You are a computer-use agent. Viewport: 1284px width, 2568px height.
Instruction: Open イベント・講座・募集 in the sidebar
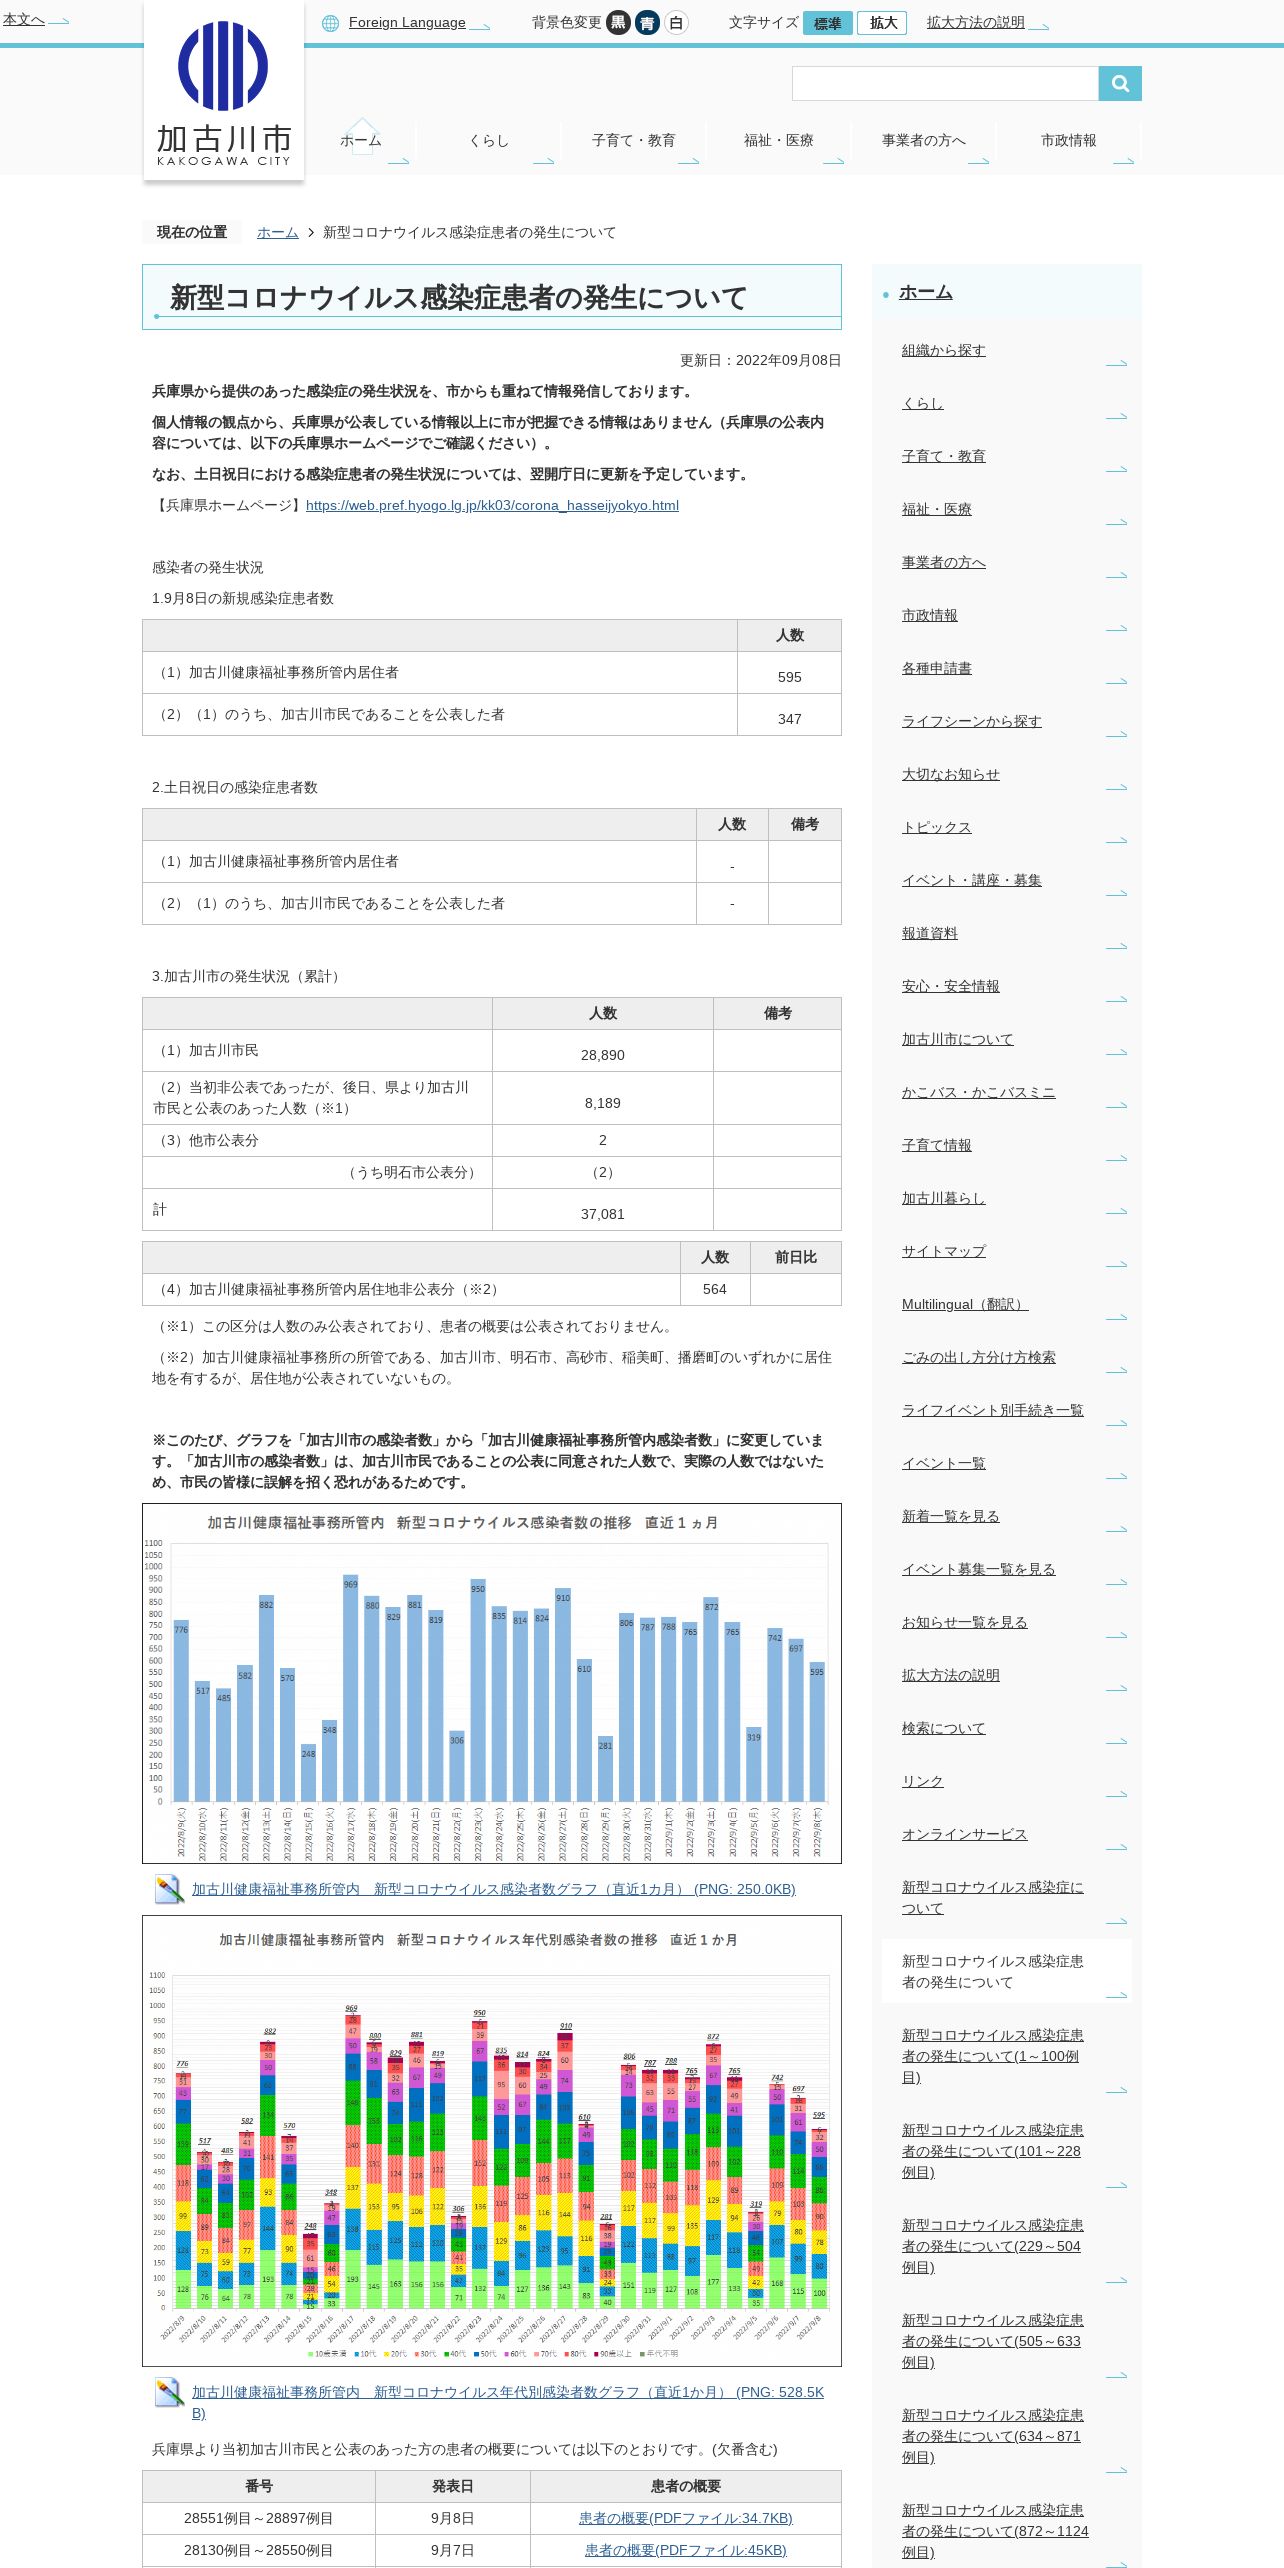click(x=971, y=880)
